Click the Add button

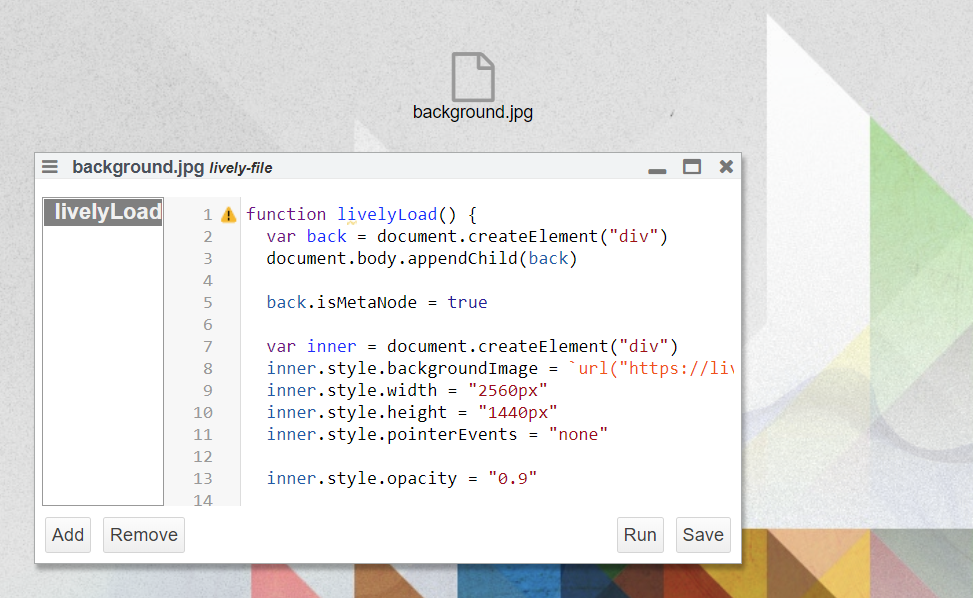click(x=68, y=535)
